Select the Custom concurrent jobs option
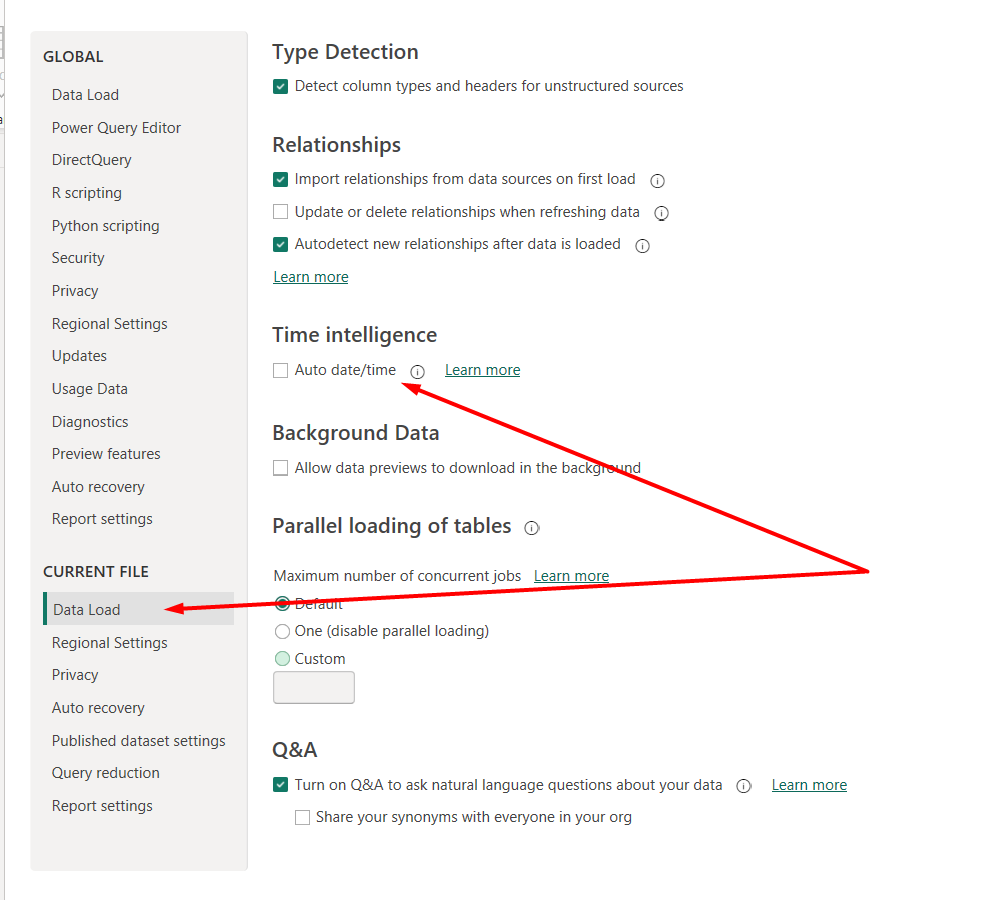Image resolution: width=1002 pixels, height=900 pixels. tap(282, 658)
